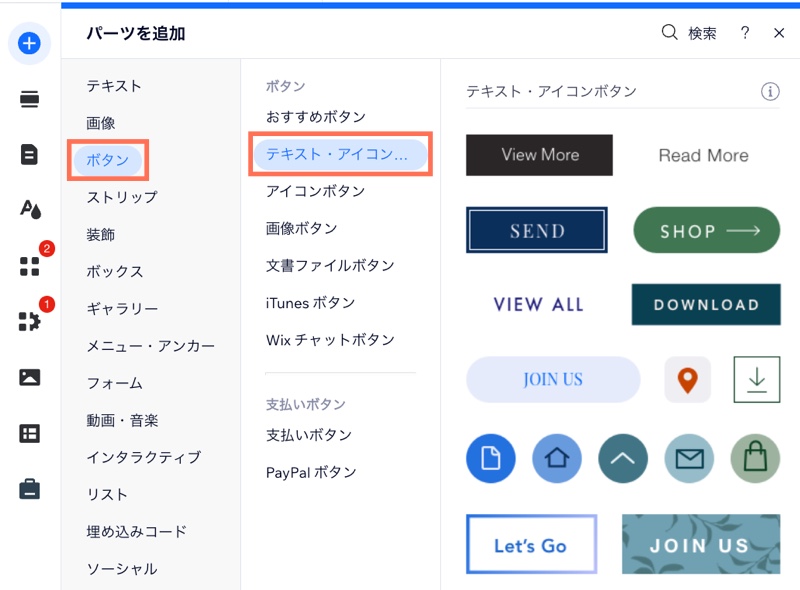The width and height of the screenshot is (800, 590).
Task: Pick the Read More text button design
Action: (704, 156)
